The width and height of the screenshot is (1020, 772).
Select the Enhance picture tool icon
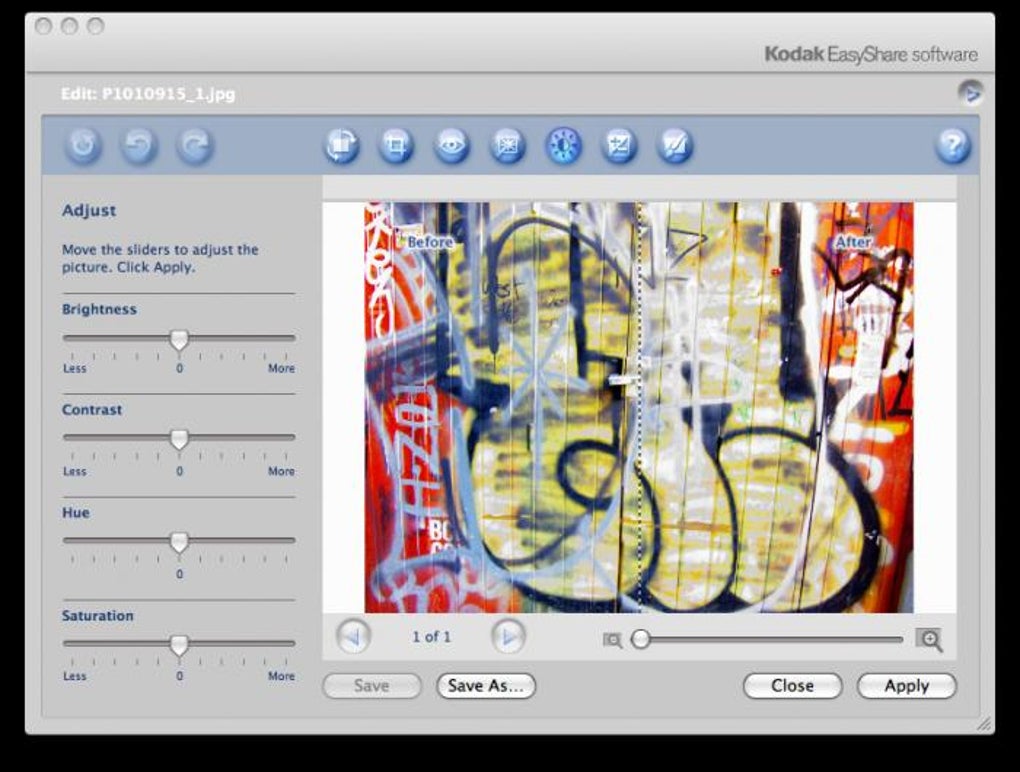point(507,144)
